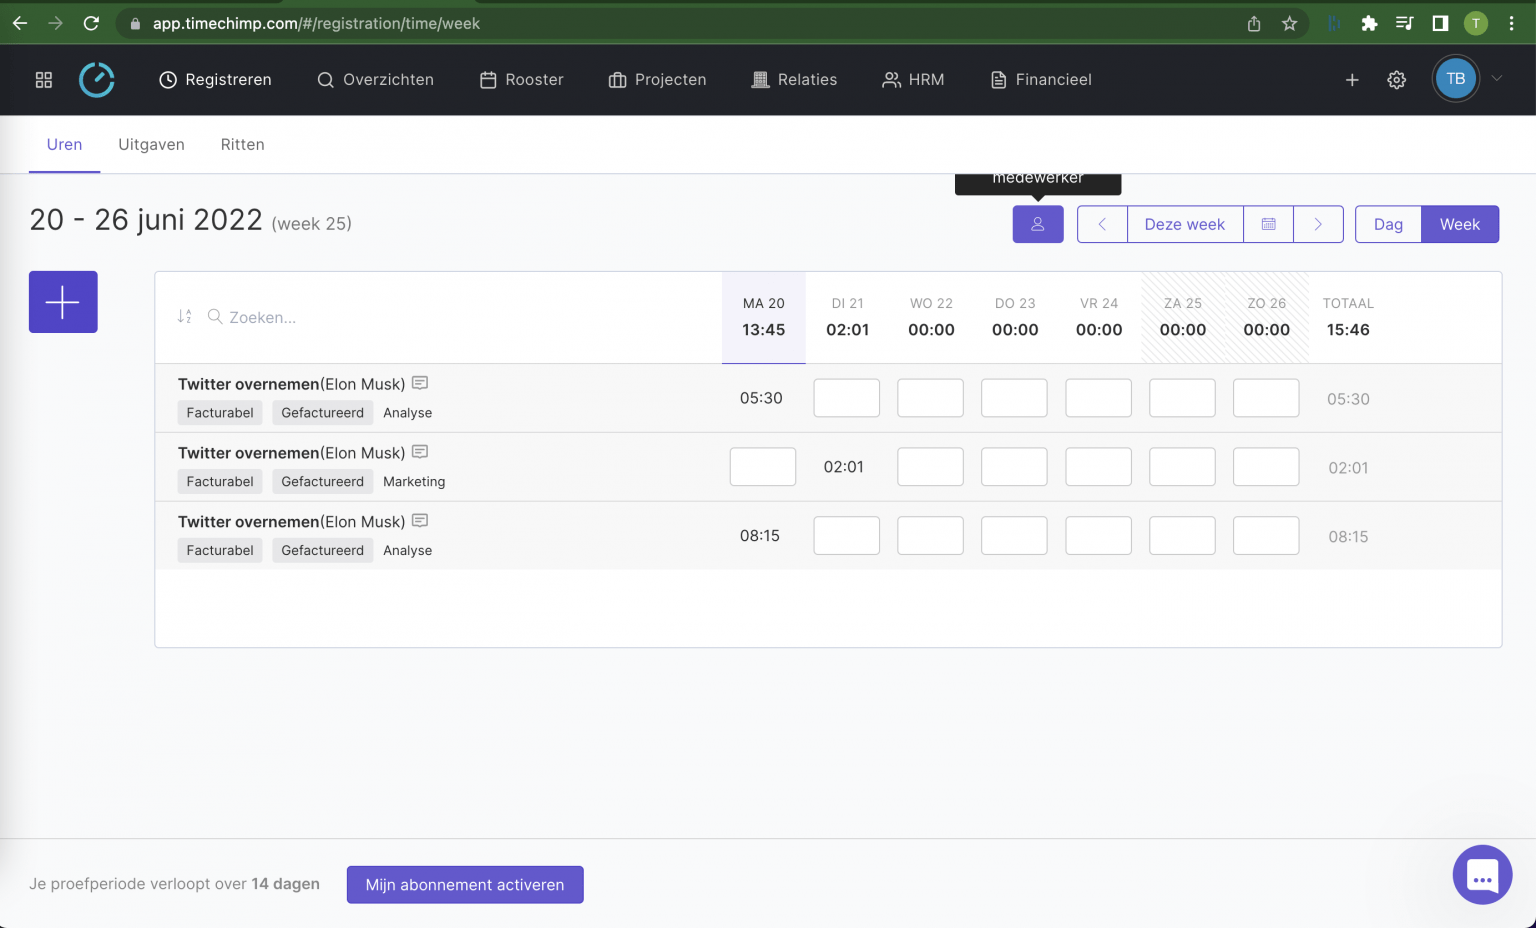Click the plus icon in top navigation
The height and width of the screenshot is (928, 1536).
tap(1352, 80)
